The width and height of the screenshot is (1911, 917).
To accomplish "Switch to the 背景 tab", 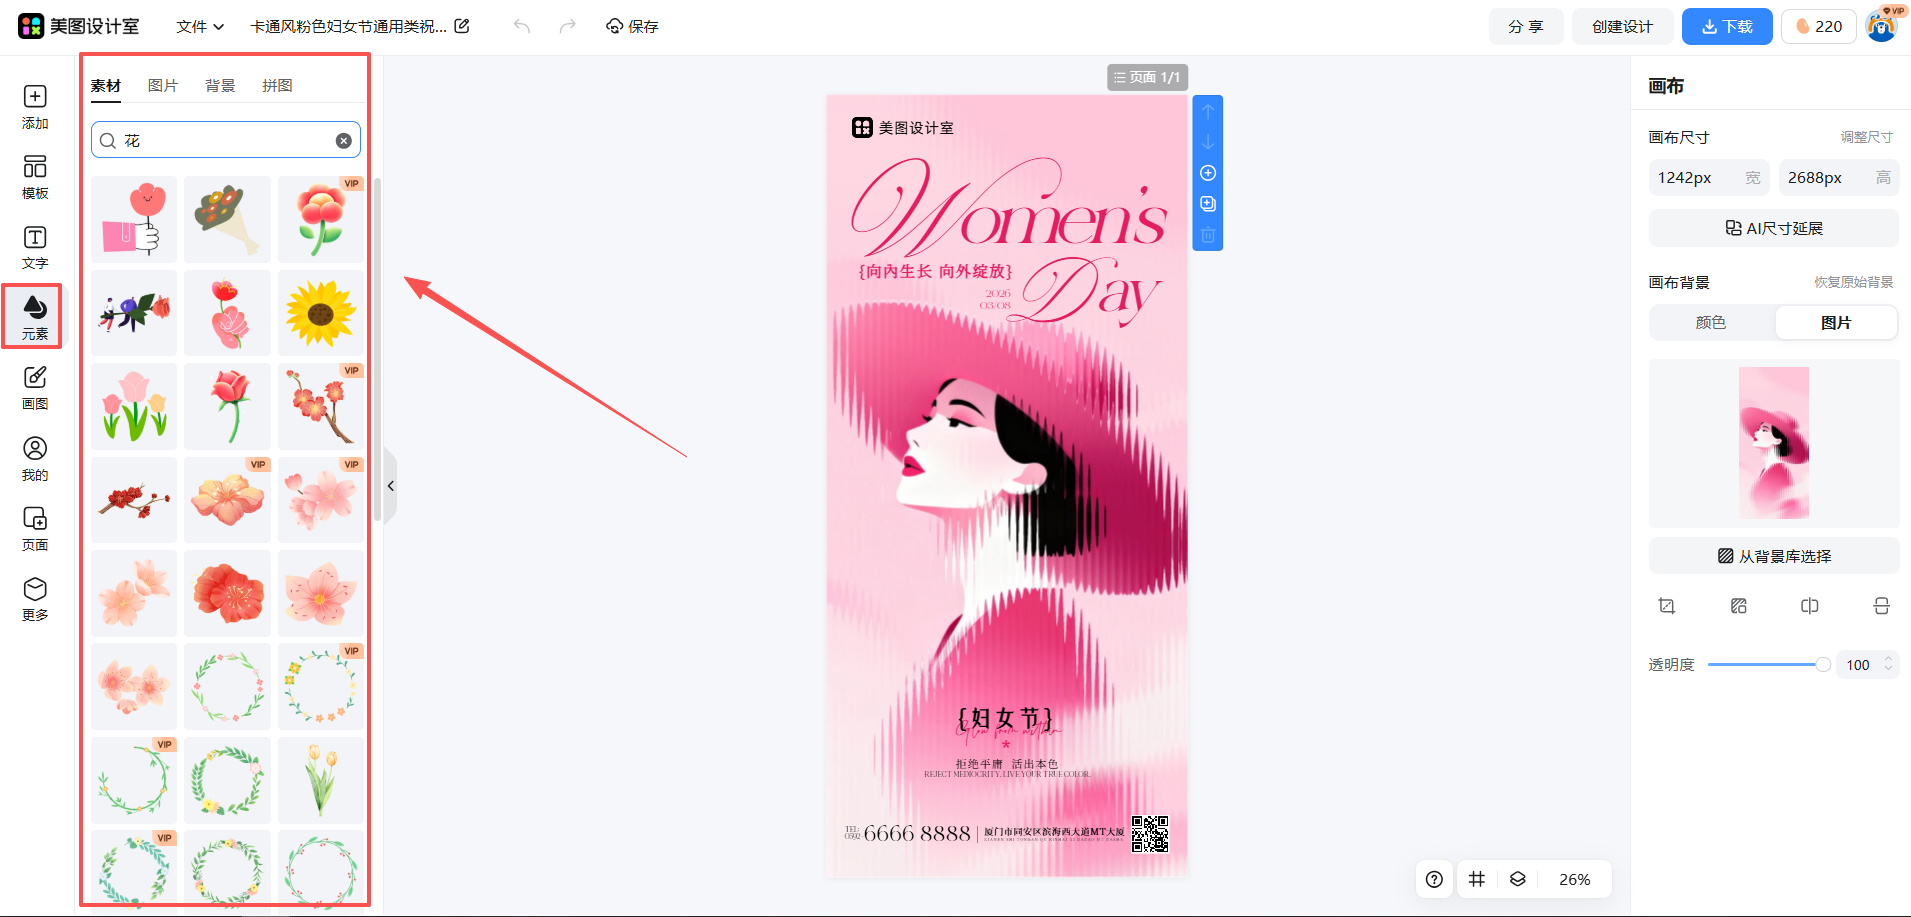I will (220, 86).
